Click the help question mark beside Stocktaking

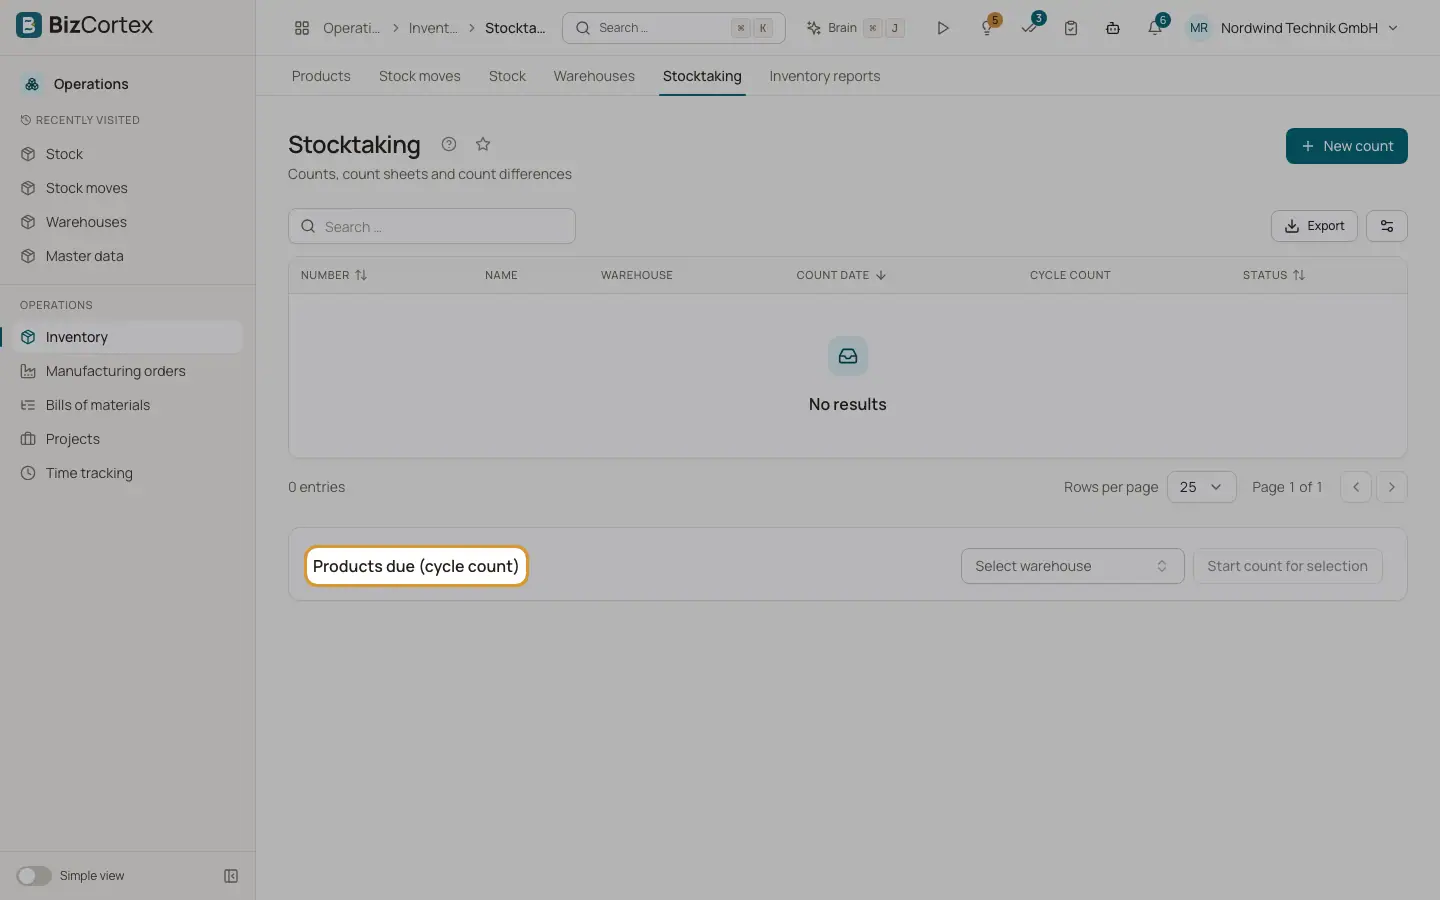[449, 144]
